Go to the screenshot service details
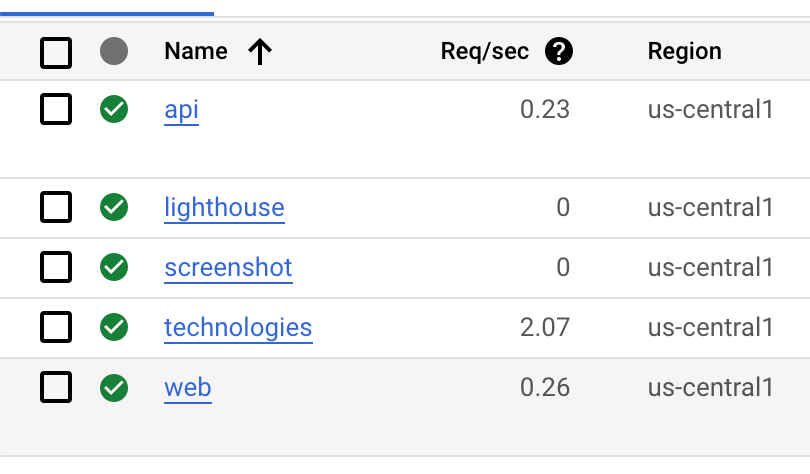The height and width of the screenshot is (474, 810). 228,268
